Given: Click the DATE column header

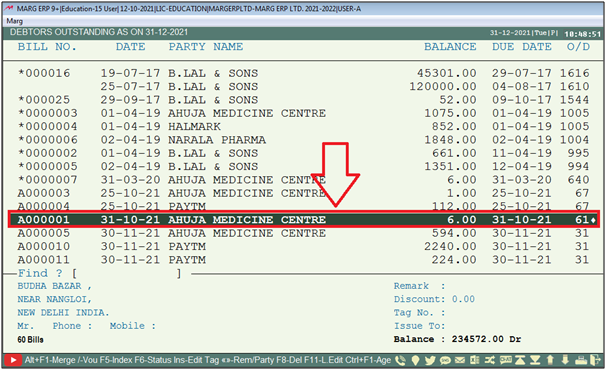Looking at the screenshot, I should [x=130, y=47].
